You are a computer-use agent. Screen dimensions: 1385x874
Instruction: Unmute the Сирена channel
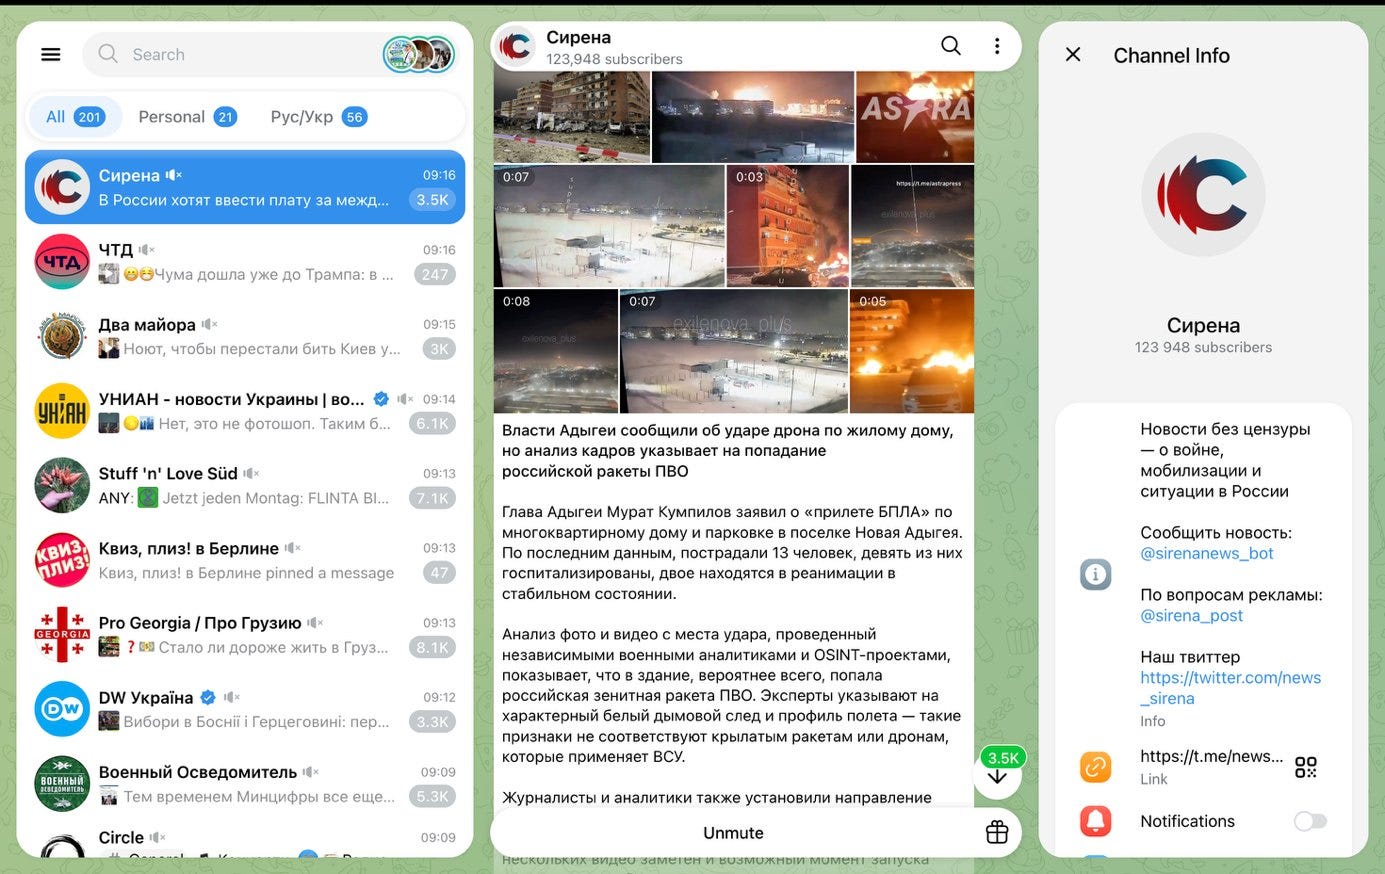coord(733,832)
